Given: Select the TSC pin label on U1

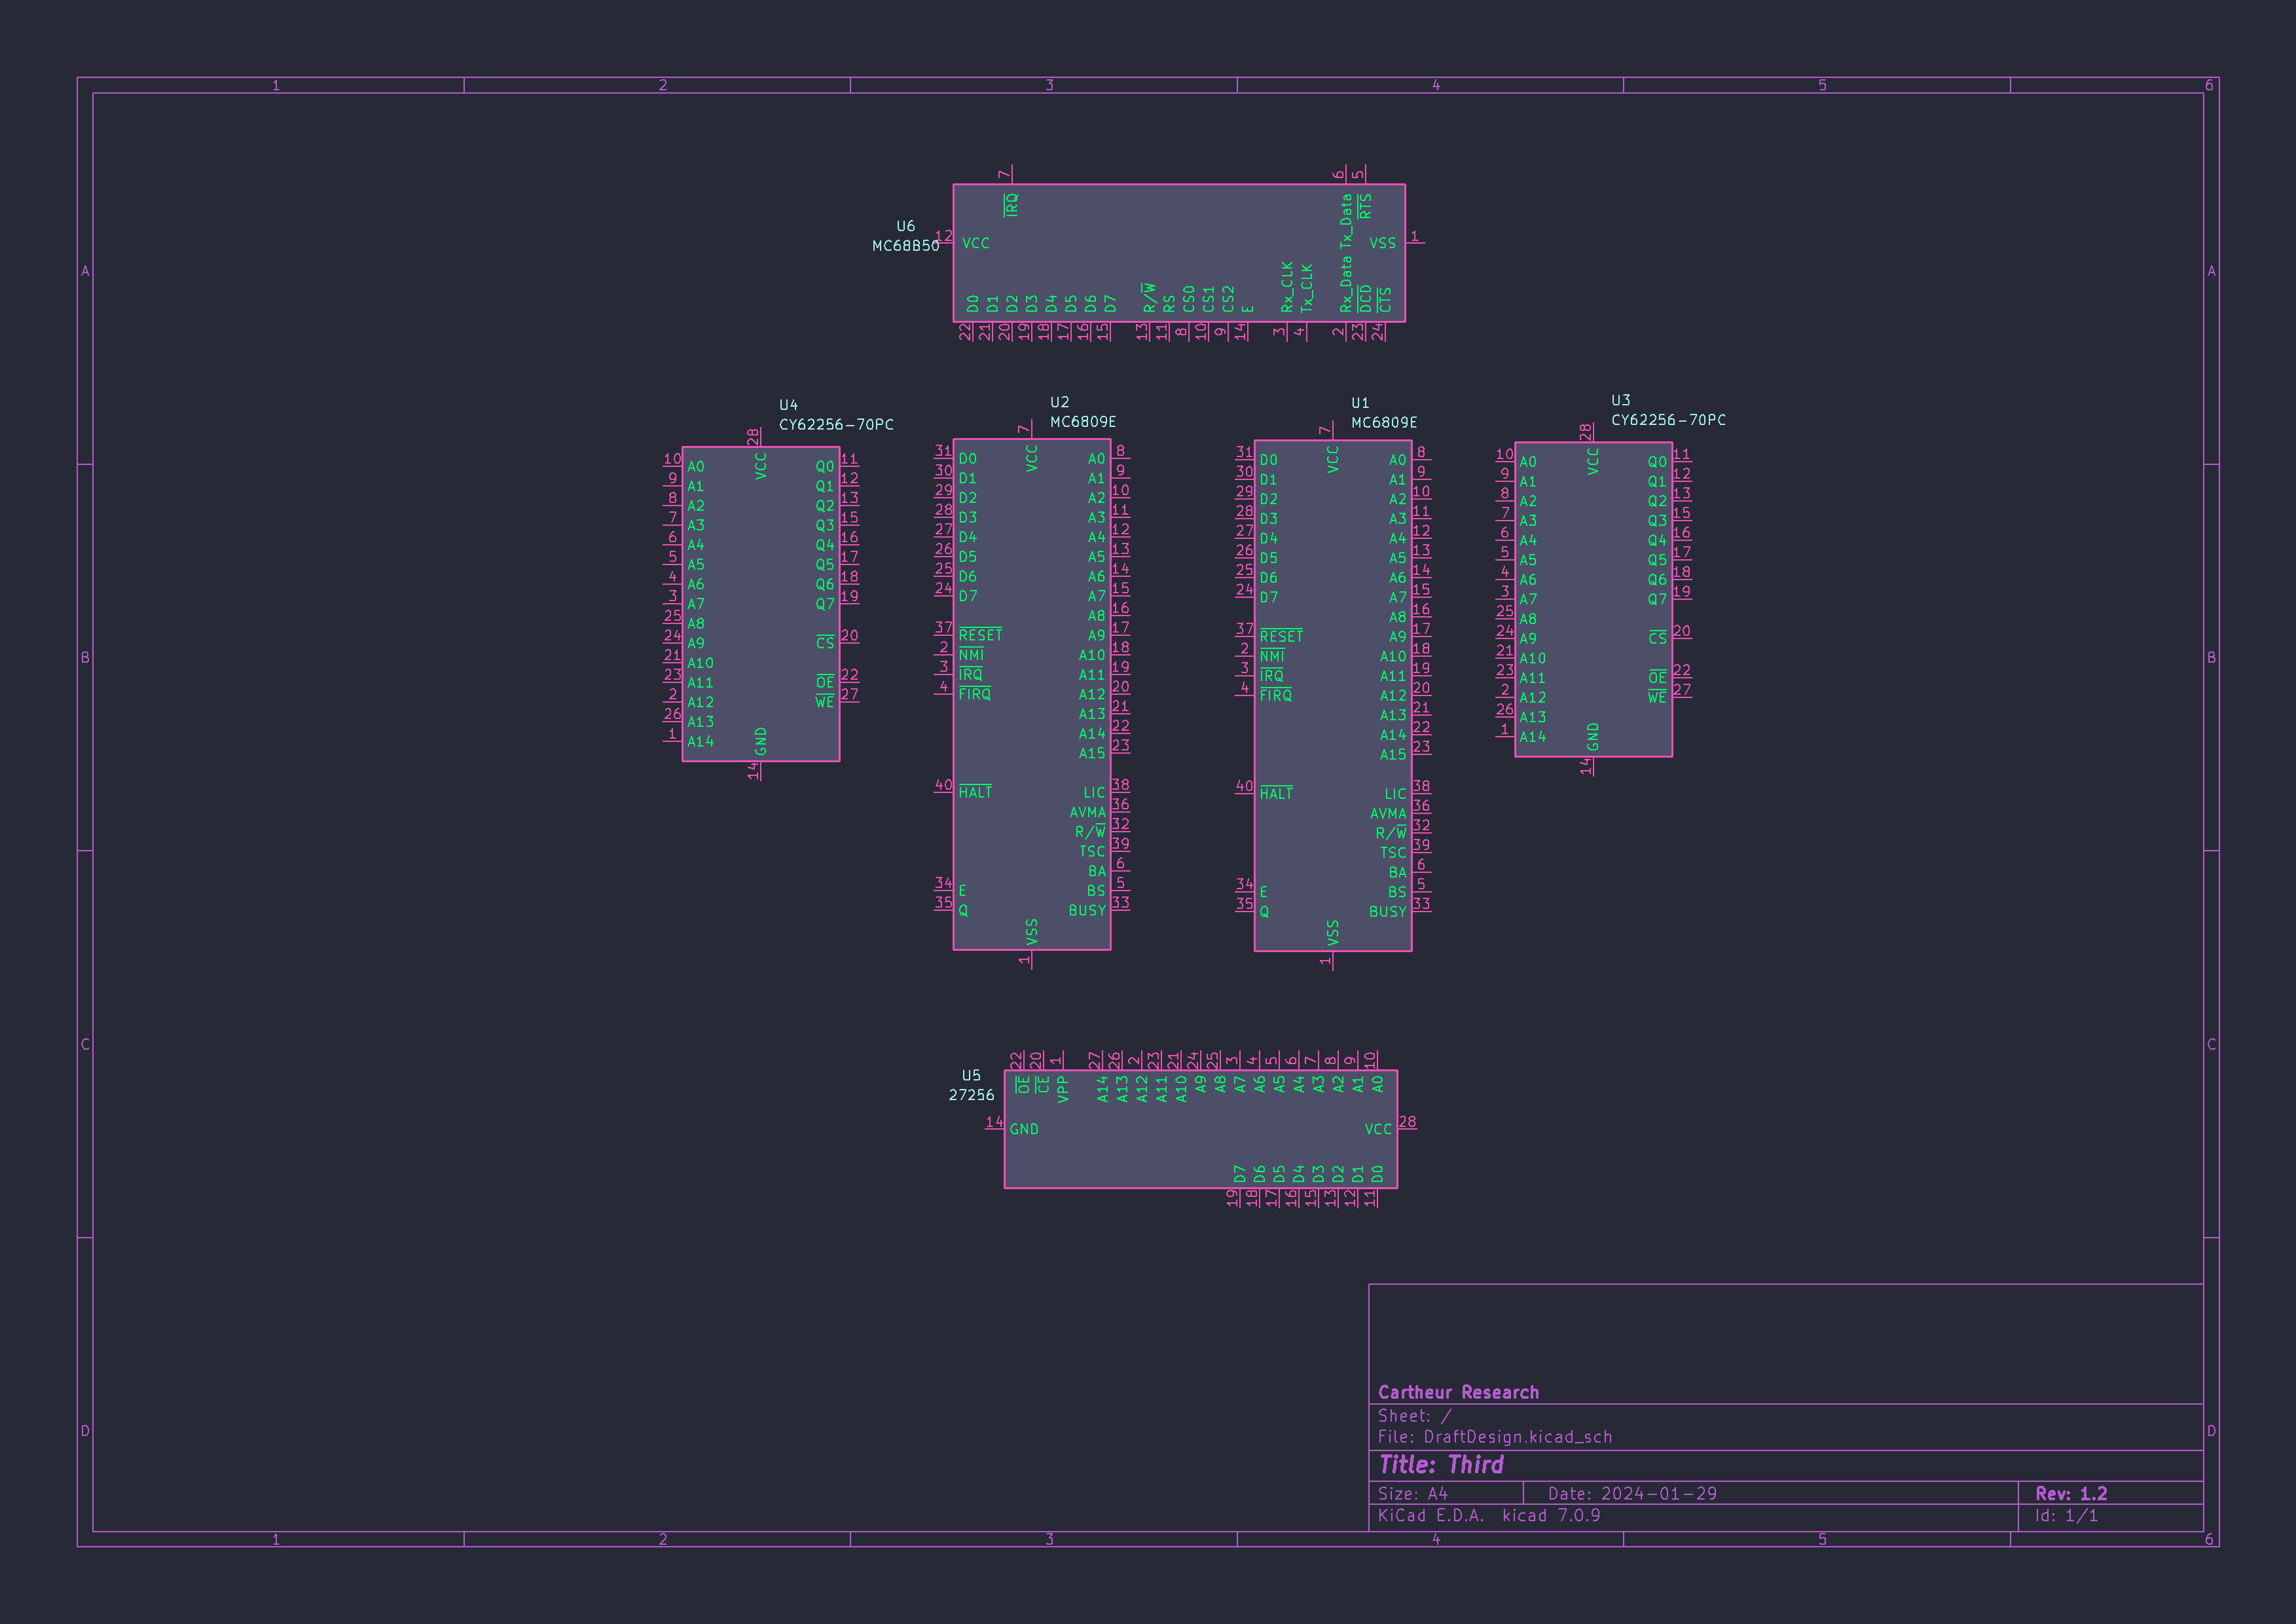Looking at the screenshot, I should (x=1393, y=853).
